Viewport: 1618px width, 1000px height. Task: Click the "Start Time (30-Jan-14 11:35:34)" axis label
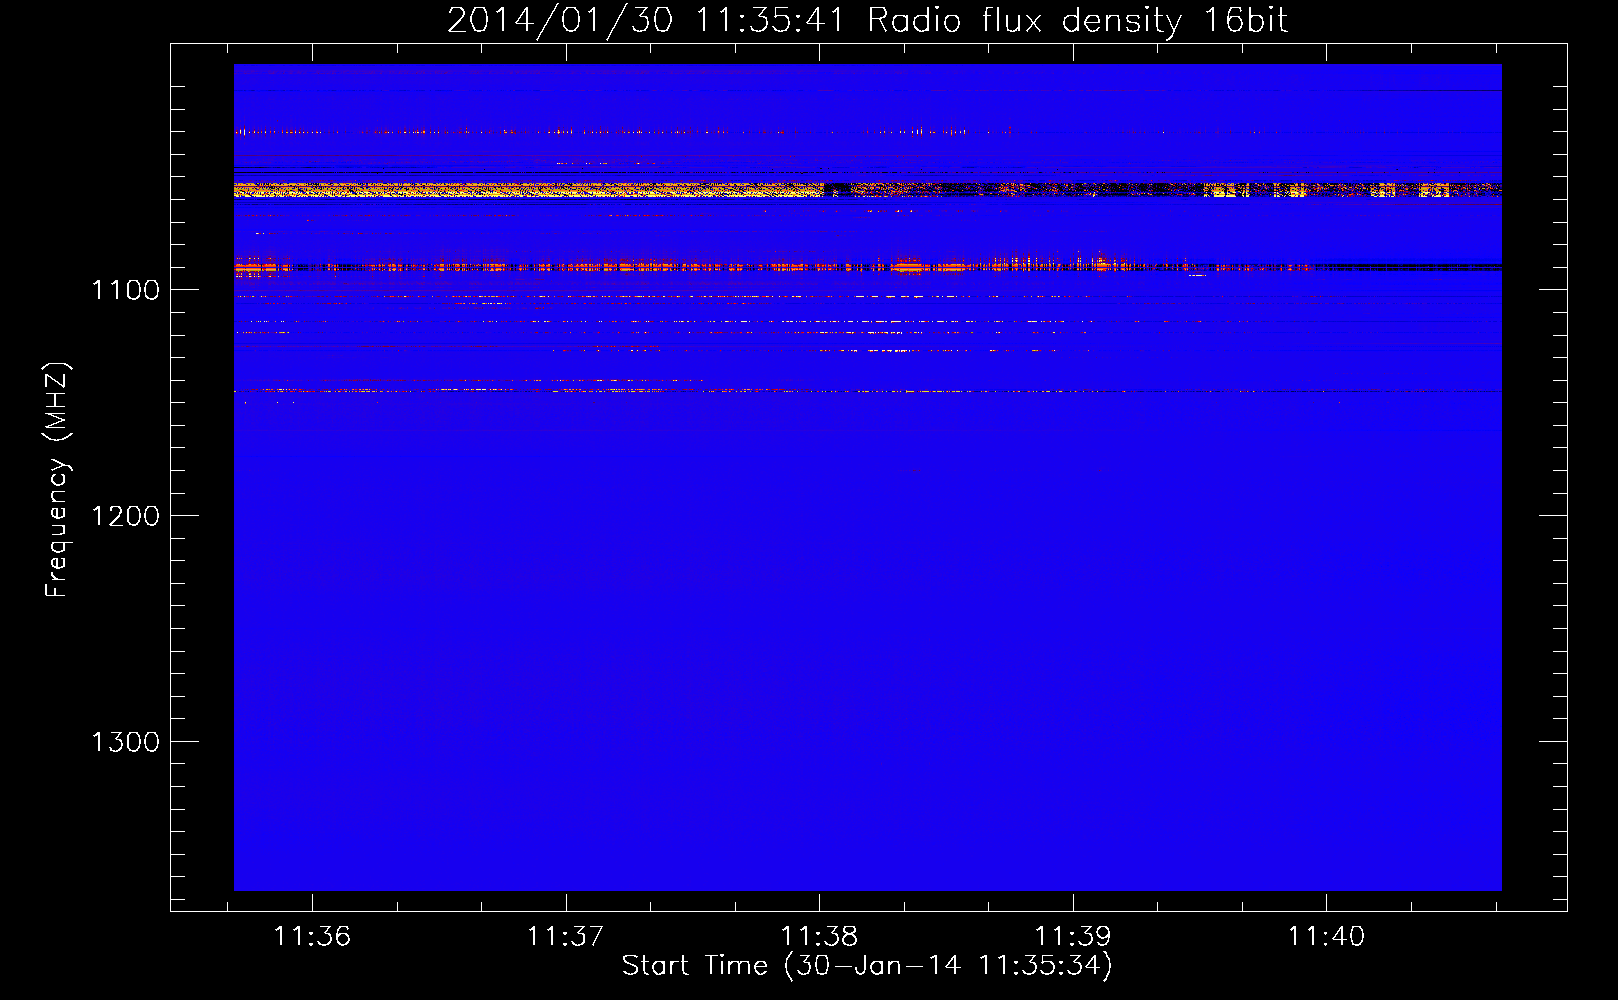pos(867,966)
